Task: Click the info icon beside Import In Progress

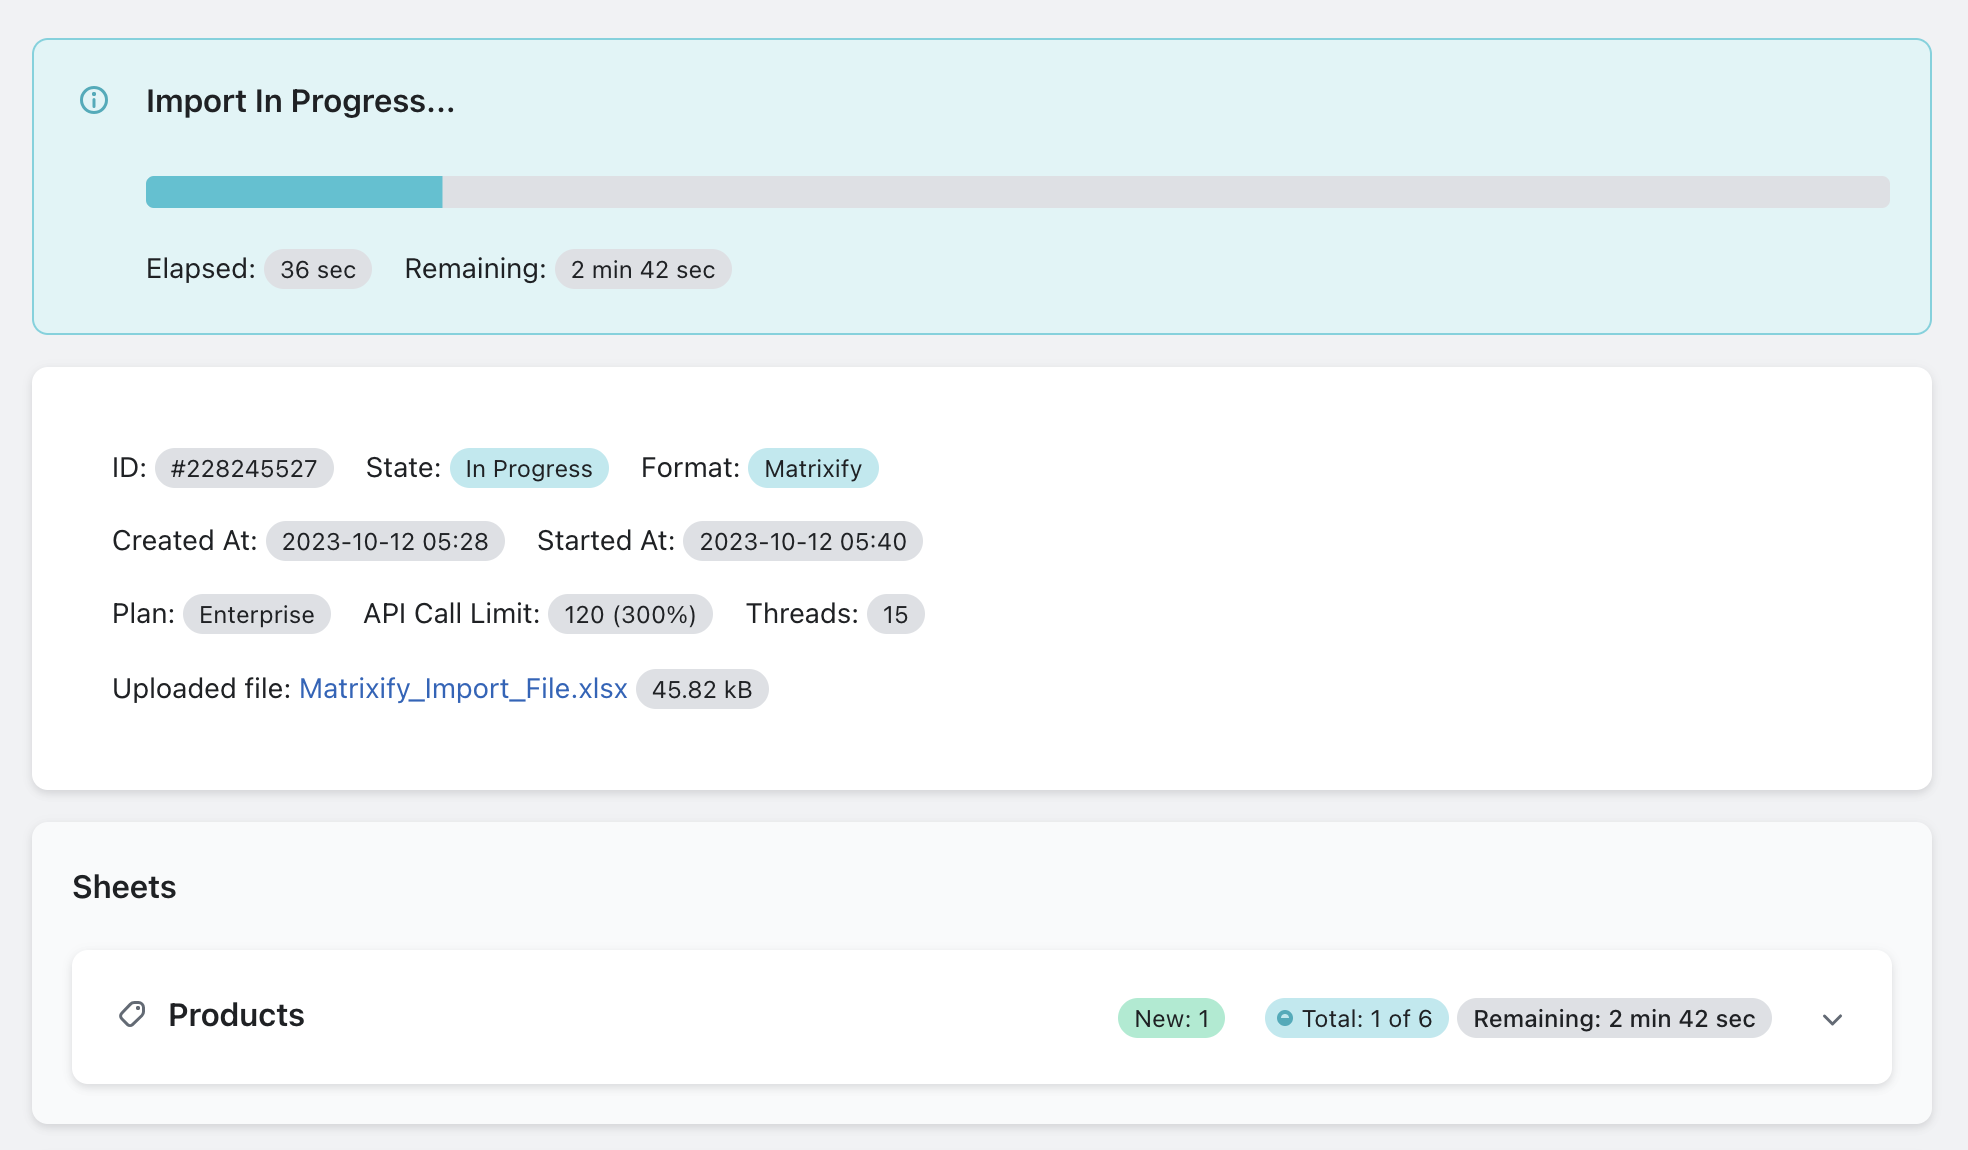Action: [x=94, y=100]
